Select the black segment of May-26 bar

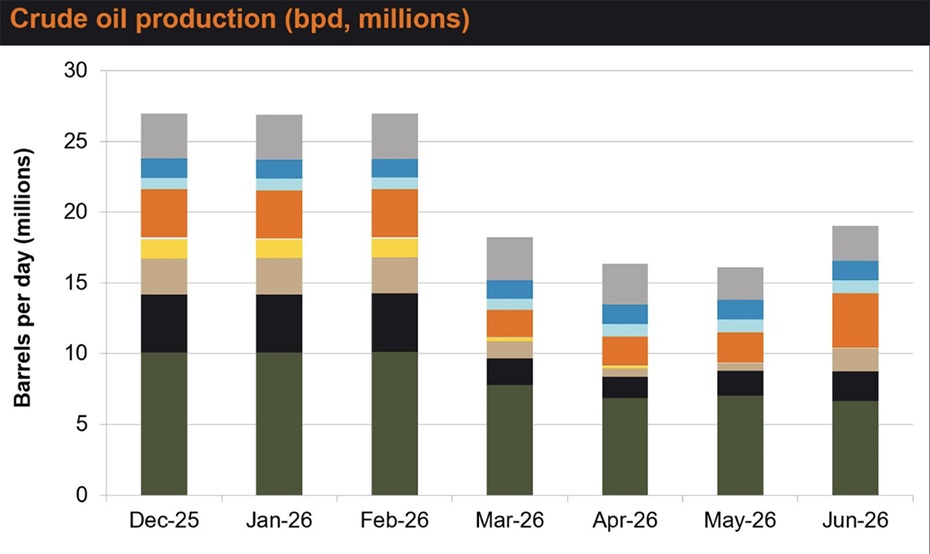coord(740,384)
